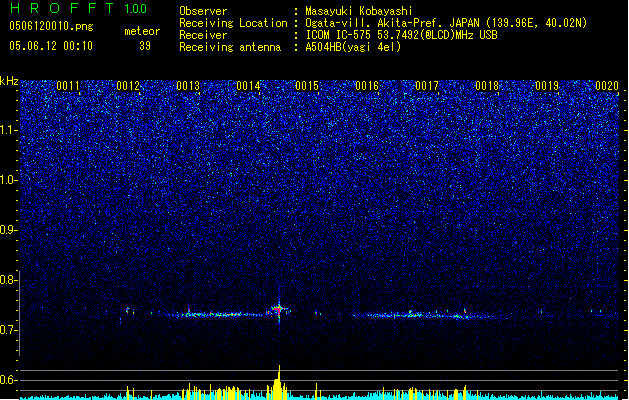Click the meteor count 39
Viewport: 629px width, 400px height.
click(x=145, y=46)
